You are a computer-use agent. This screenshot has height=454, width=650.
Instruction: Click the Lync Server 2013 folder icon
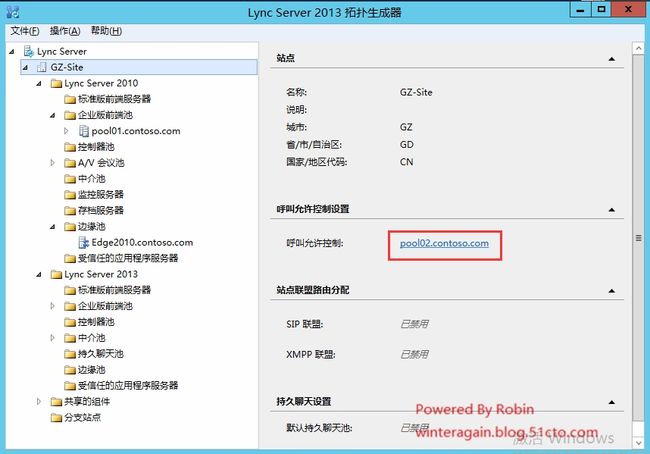pos(56,274)
